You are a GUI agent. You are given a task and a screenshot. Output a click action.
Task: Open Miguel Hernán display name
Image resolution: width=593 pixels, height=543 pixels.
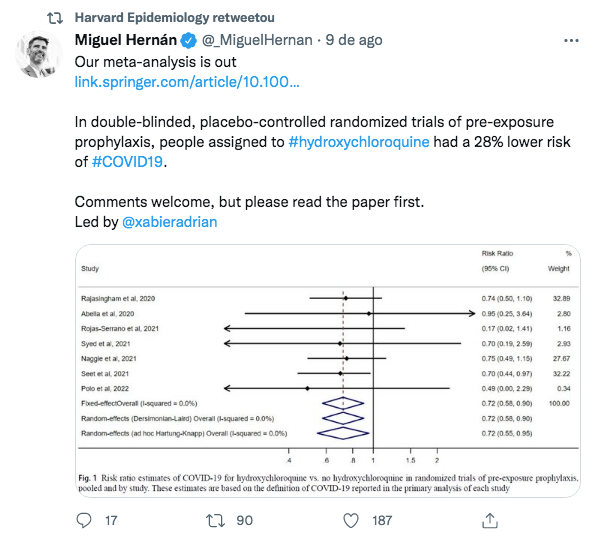126,40
